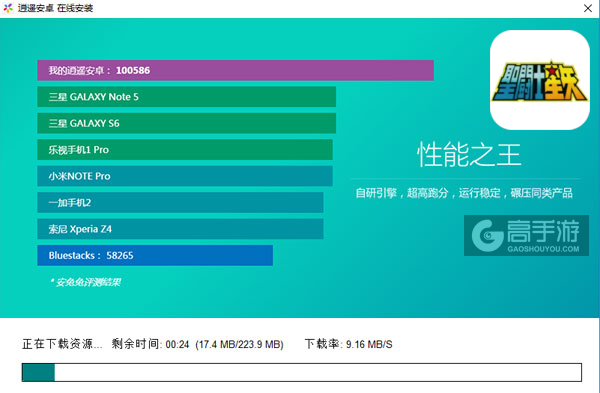Screen dimensions: 600x393
Task: Click the 一加手机2 bar
Action: [180, 202]
